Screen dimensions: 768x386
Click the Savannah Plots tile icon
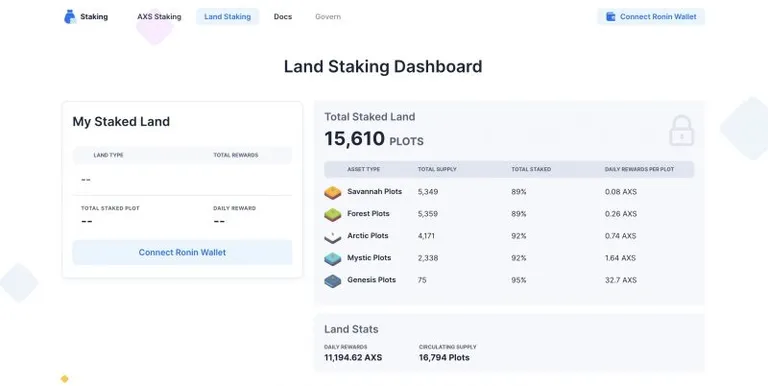click(x=333, y=193)
